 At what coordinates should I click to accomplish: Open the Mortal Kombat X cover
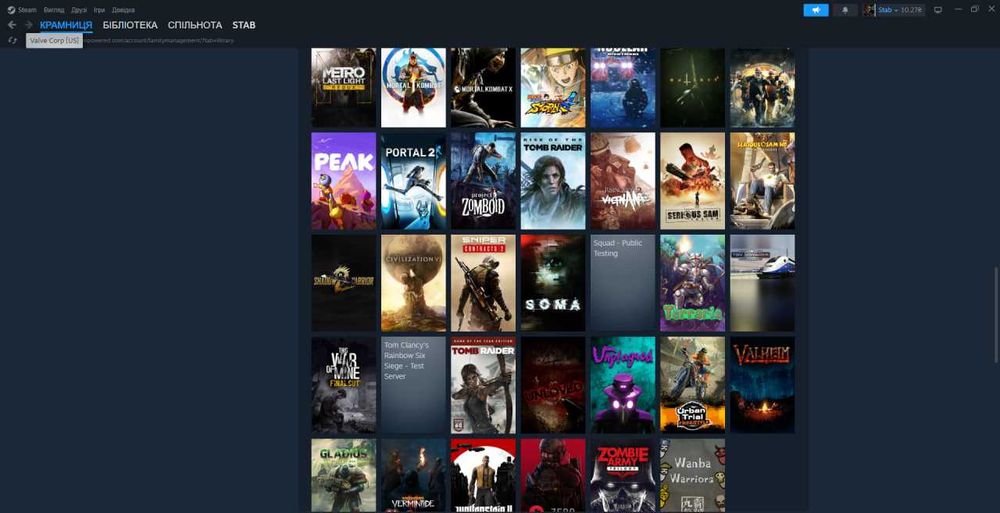coord(483,87)
